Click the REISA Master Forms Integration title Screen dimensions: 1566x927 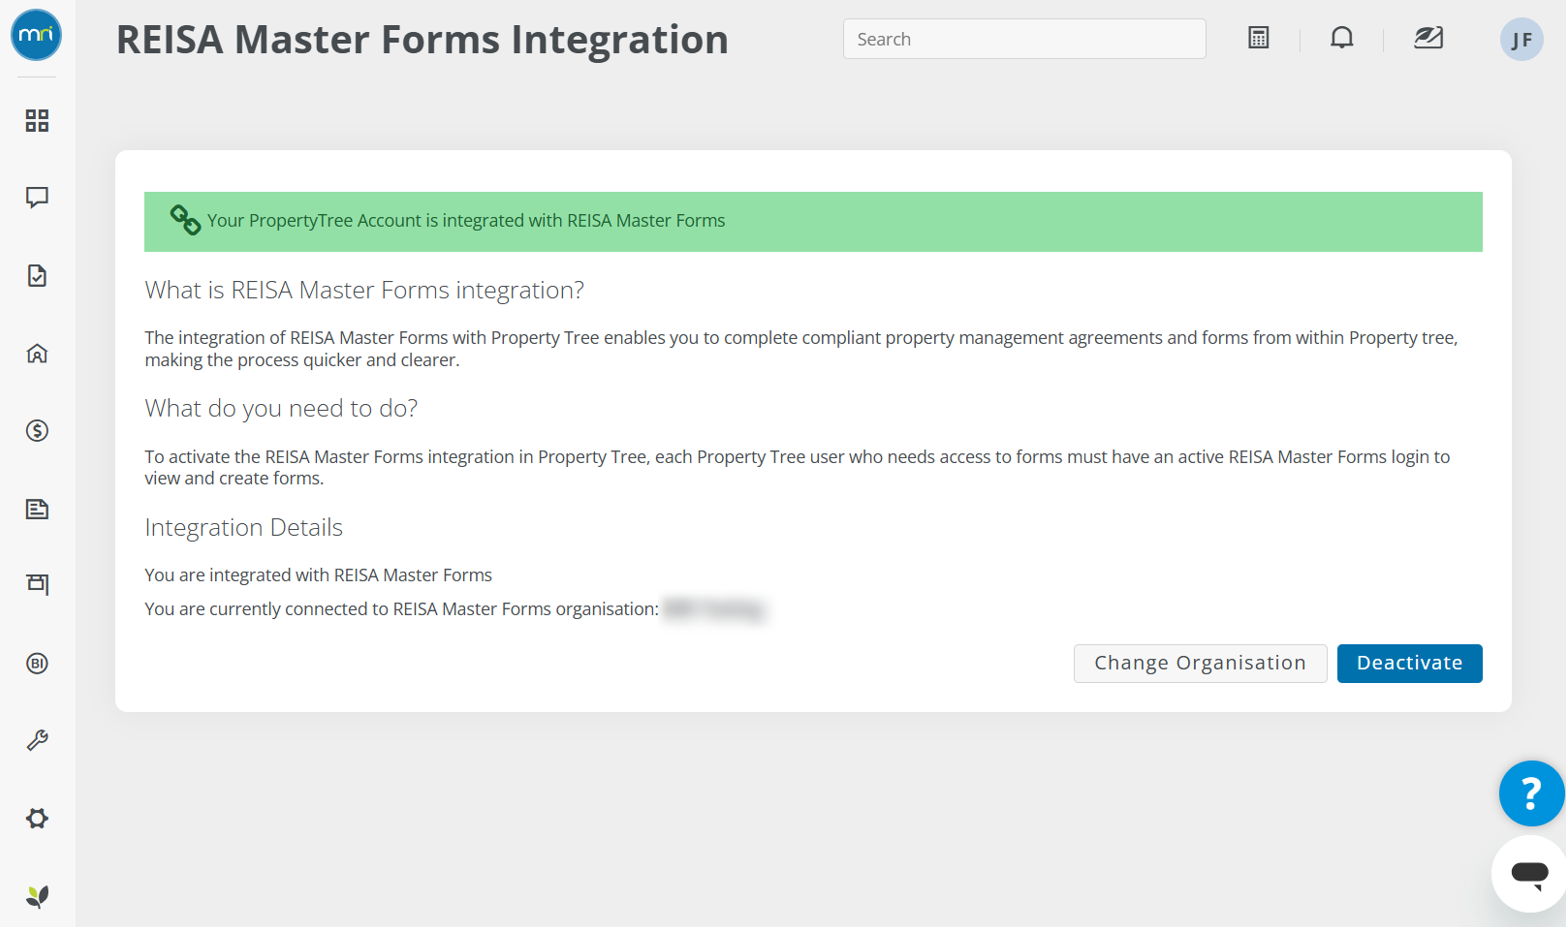pos(422,40)
